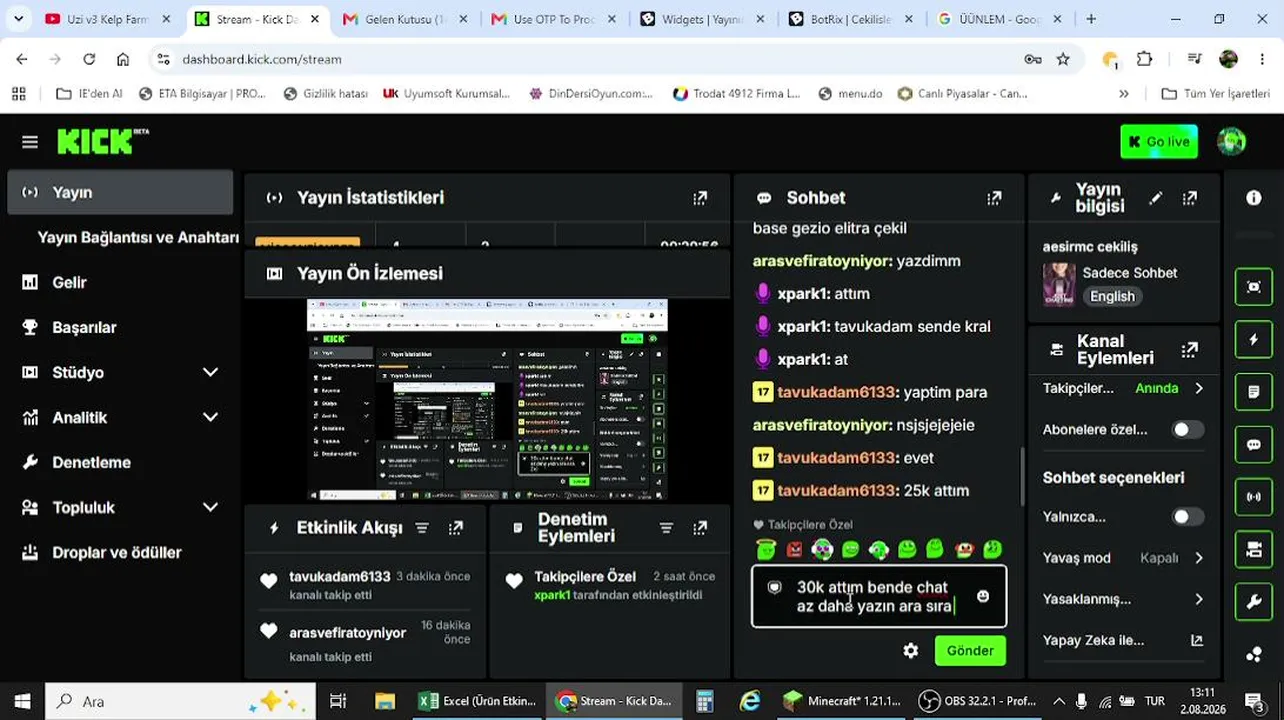Screen dimensions: 1284x720
Task: Open the info icon in right rail
Action: point(1254,198)
